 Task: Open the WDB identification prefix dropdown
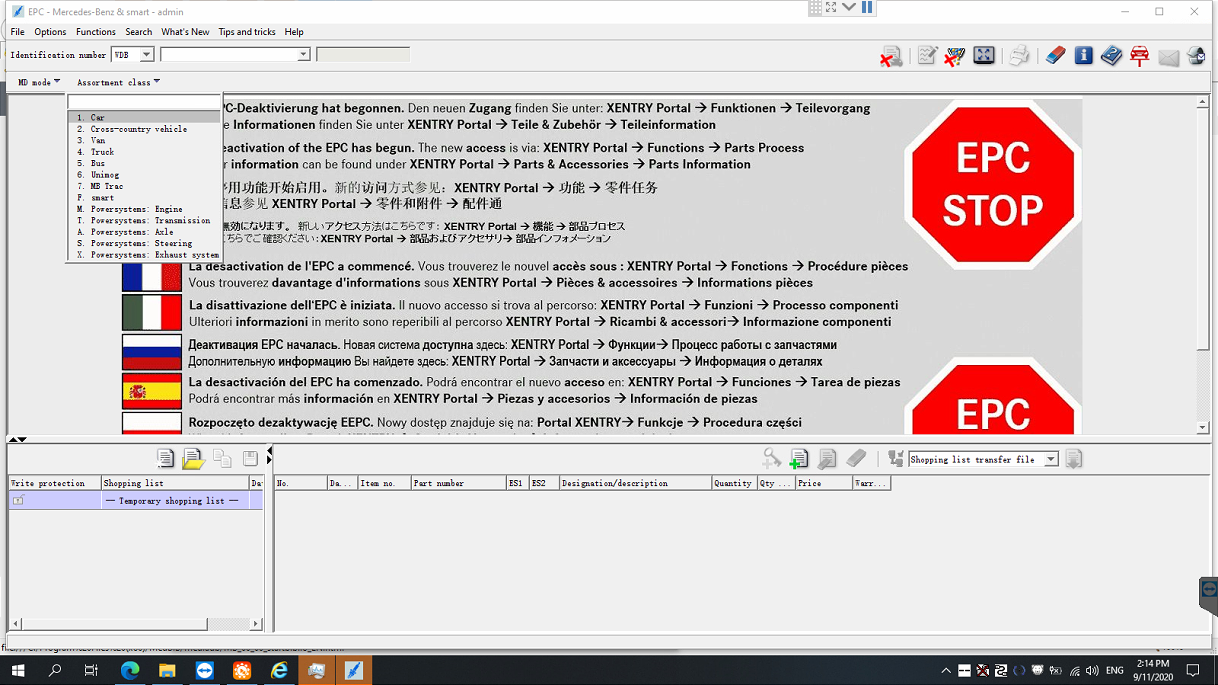146,55
